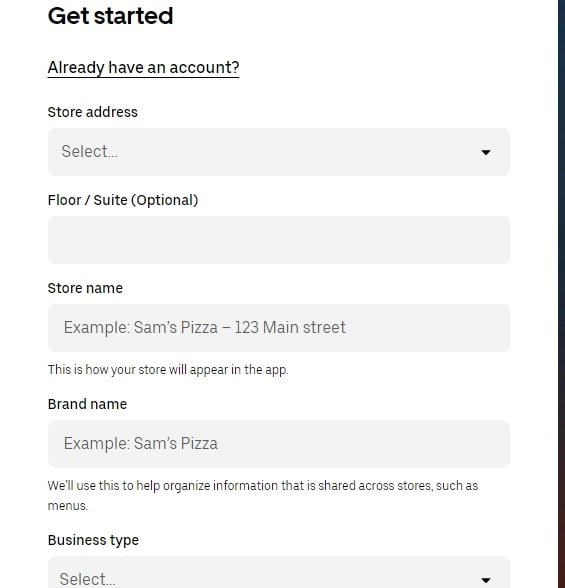Screen dimensions: 565x588
Task: Click the Store name field label
Action: pyautogui.click(x=85, y=288)
